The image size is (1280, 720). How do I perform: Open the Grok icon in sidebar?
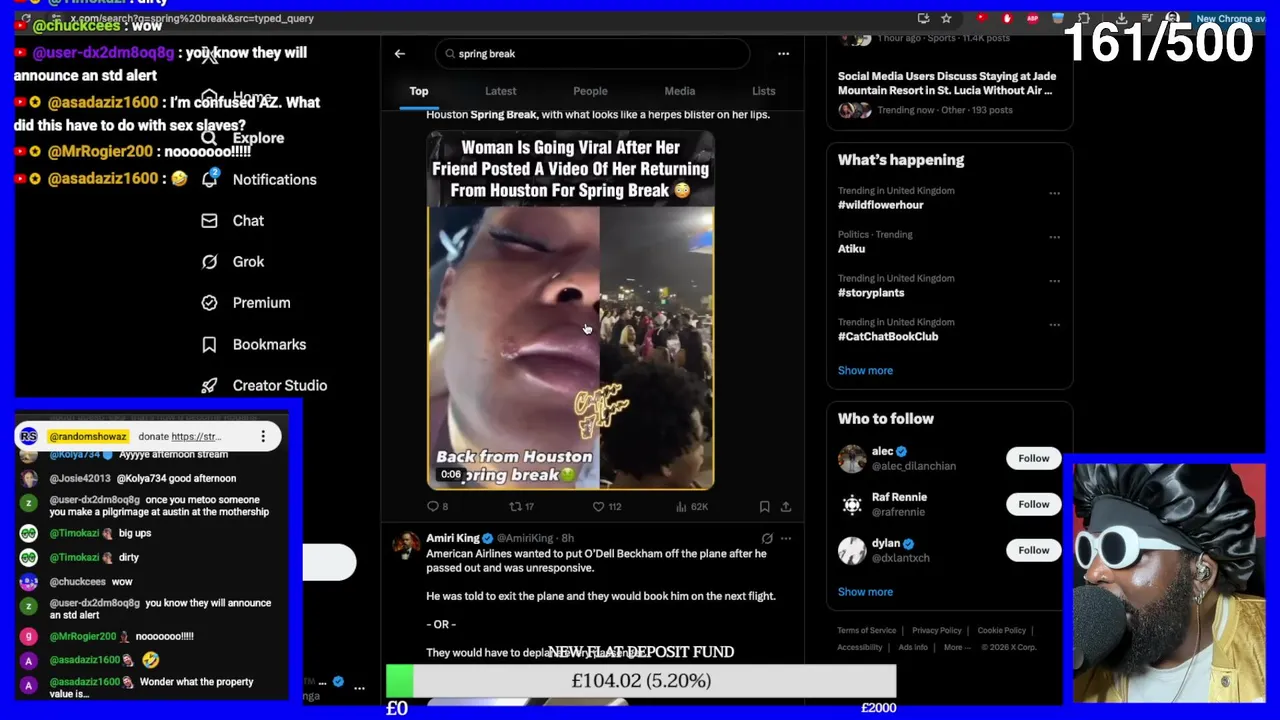tap(209, 261)
